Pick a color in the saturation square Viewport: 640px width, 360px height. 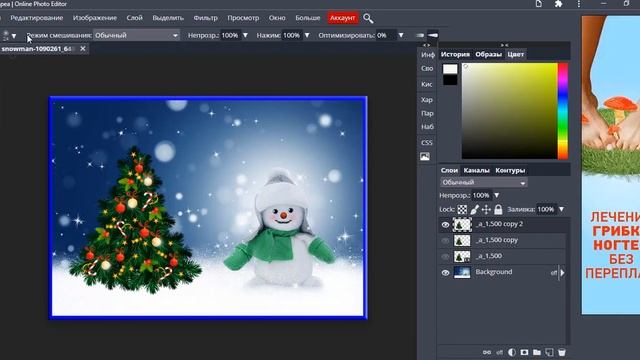[509, 111]
